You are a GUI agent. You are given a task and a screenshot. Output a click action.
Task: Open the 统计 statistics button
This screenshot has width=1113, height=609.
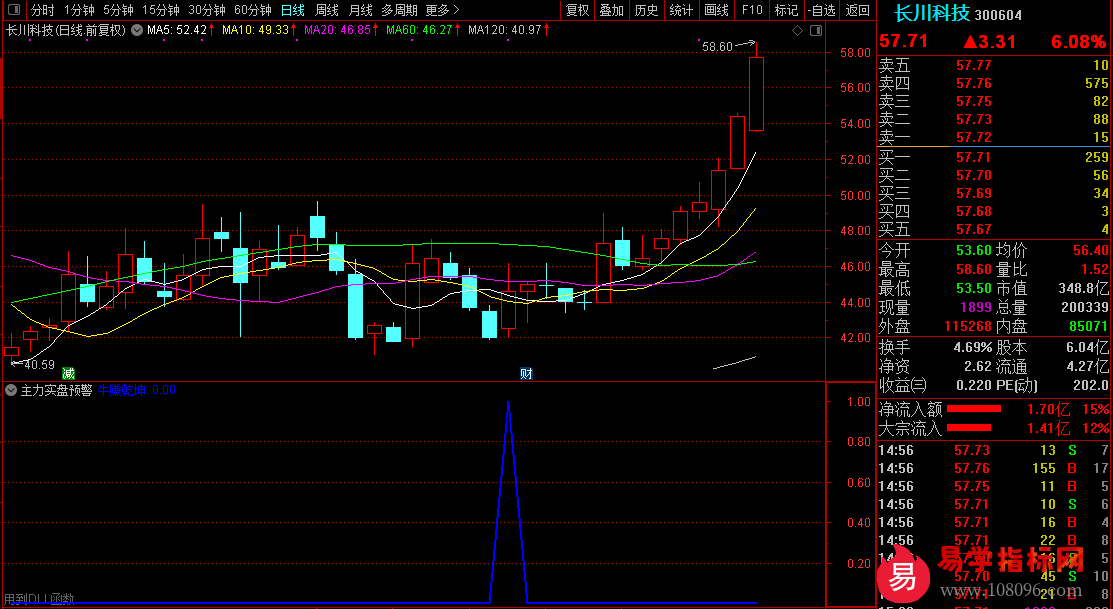[x=681, y=10]
